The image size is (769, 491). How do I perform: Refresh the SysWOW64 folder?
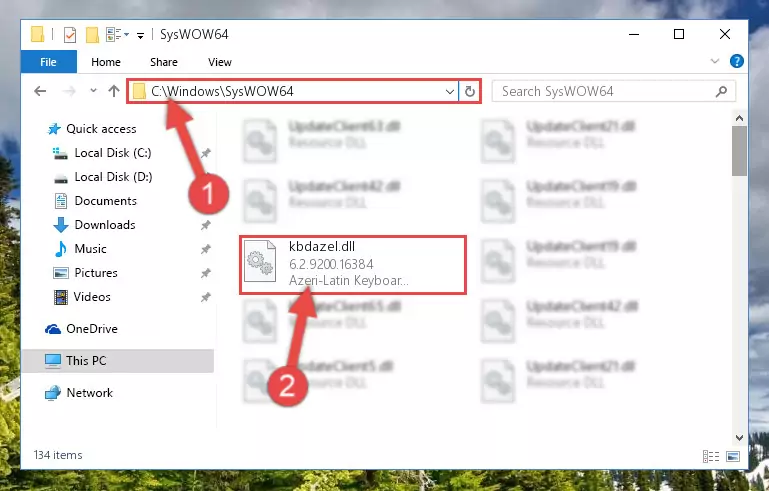pos(469,91)
